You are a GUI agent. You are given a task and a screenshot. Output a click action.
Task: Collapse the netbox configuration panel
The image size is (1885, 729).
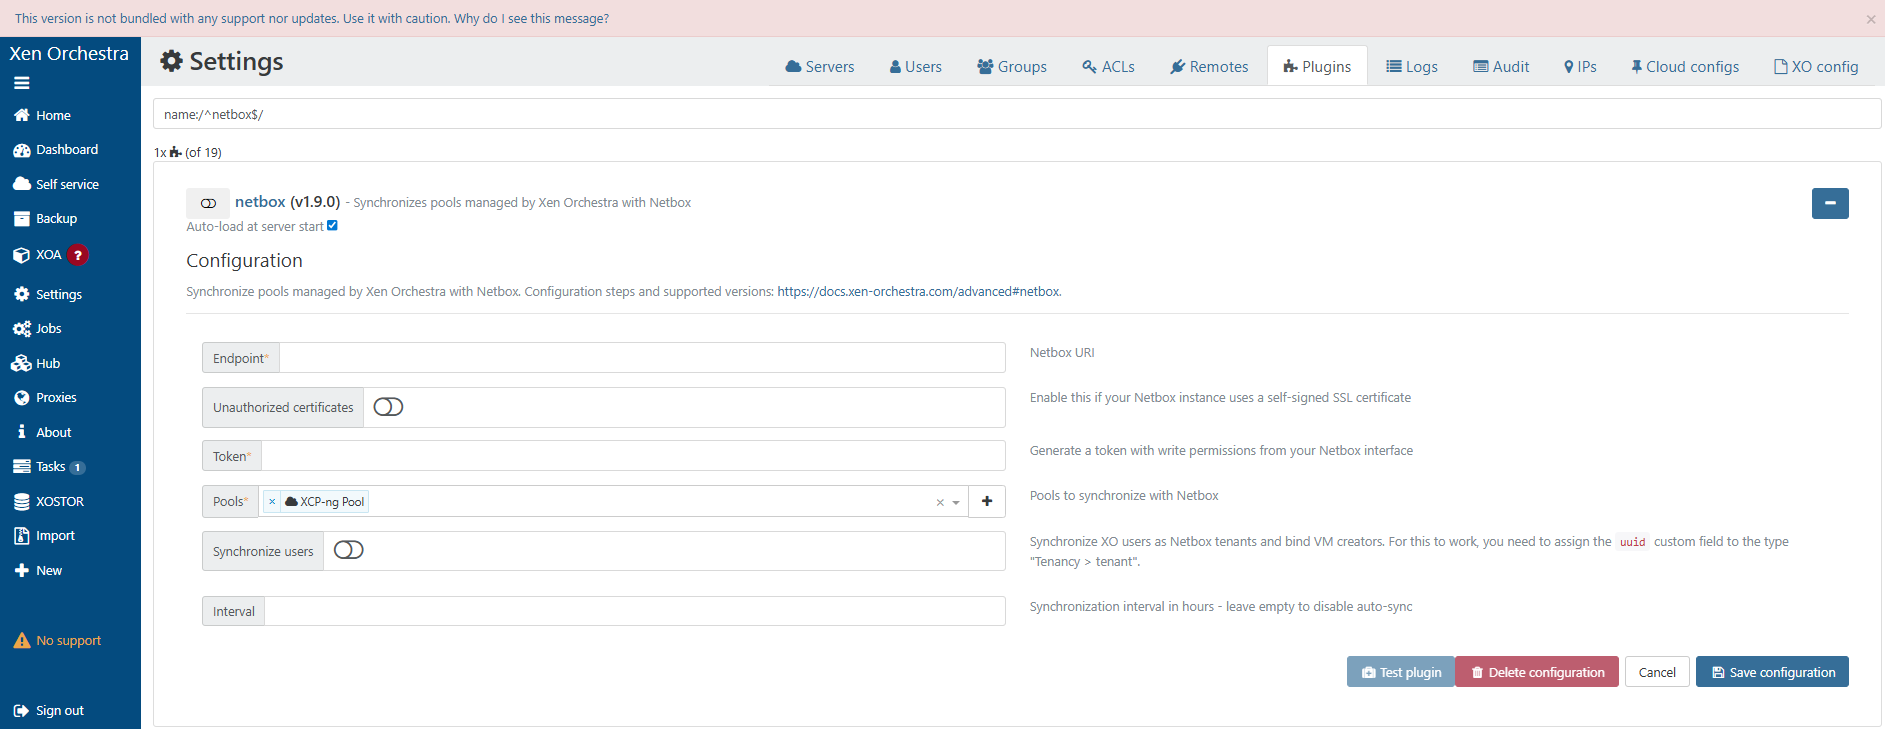click(x=1830, y=203)
